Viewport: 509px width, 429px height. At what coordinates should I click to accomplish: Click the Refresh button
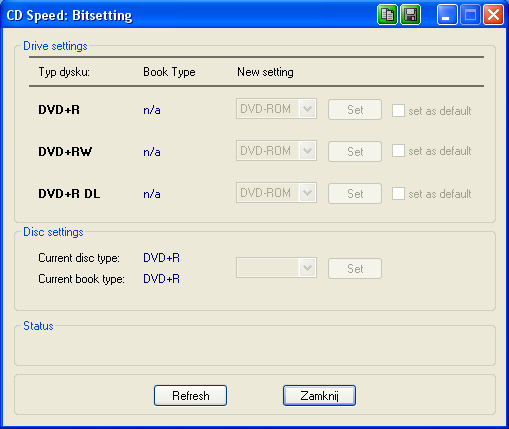[x=190, y=396]
